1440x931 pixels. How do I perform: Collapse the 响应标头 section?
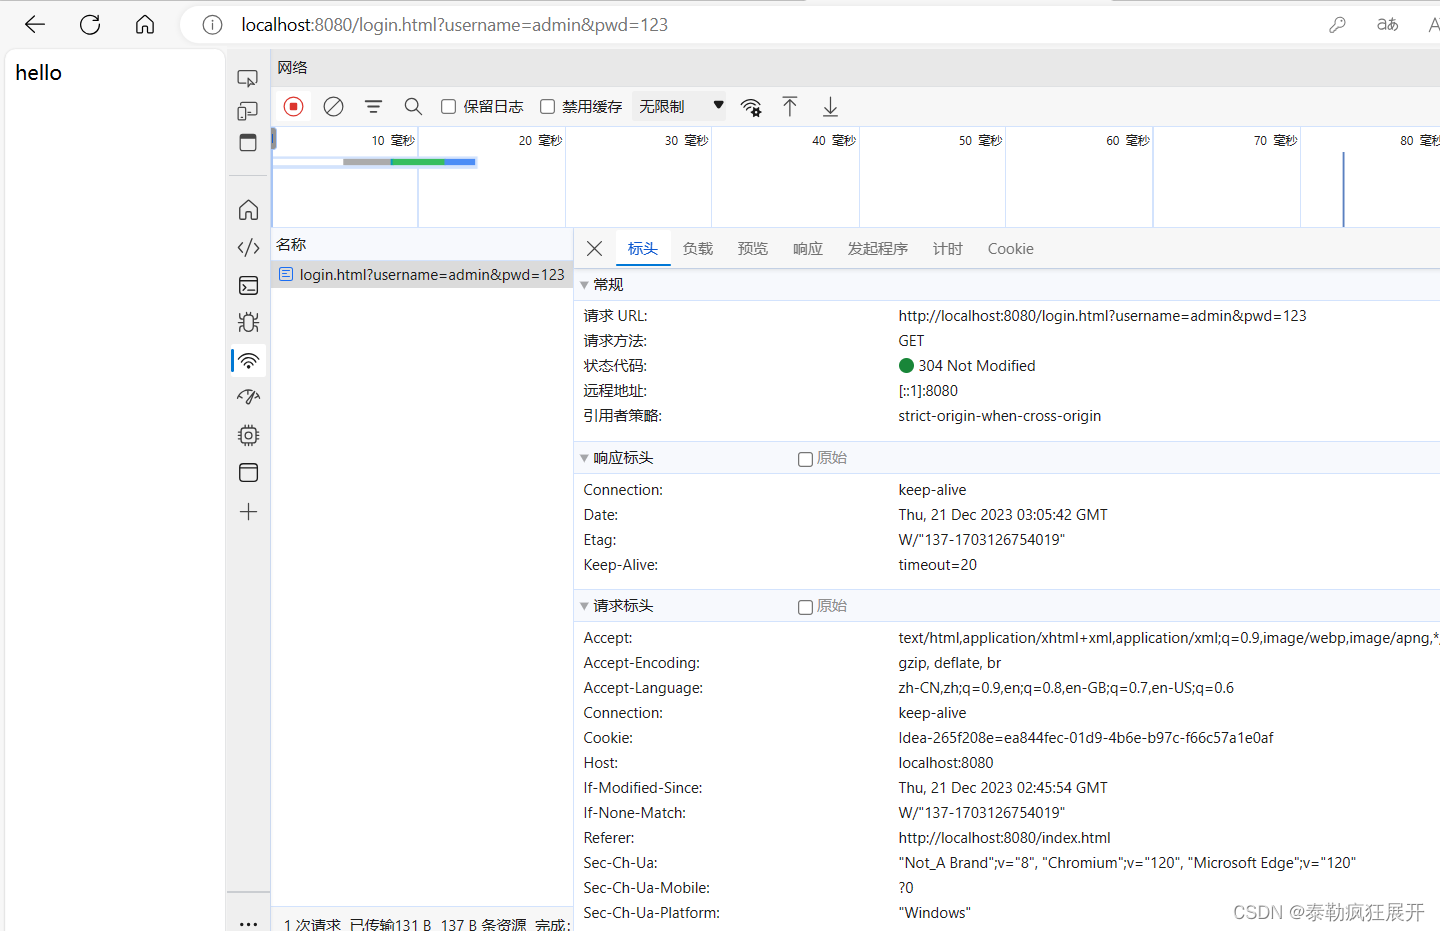click(585, 458)
